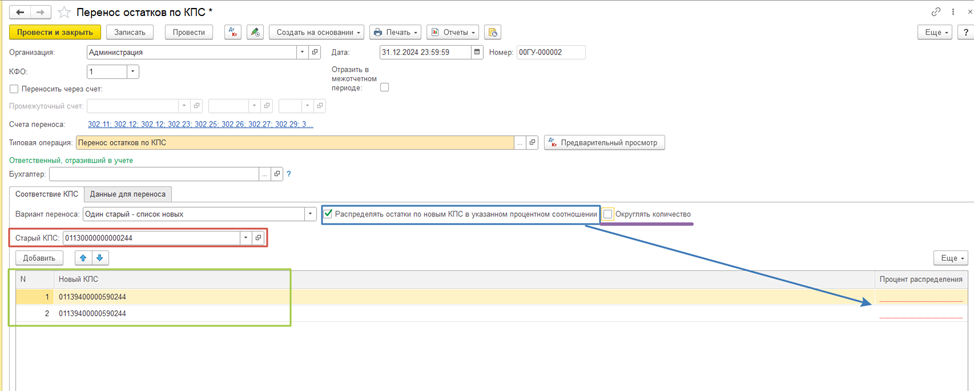Screen dimensions: 974x391
Task: Expand the Старый КПС dropdown arrow
Action: (x=247, y=238)
